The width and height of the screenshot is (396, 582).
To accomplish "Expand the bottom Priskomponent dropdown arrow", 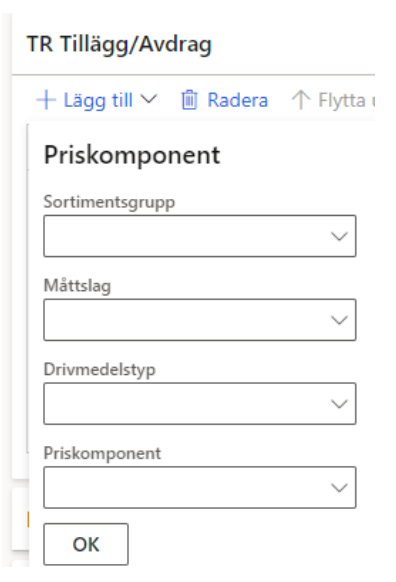I will coord(339,488).
